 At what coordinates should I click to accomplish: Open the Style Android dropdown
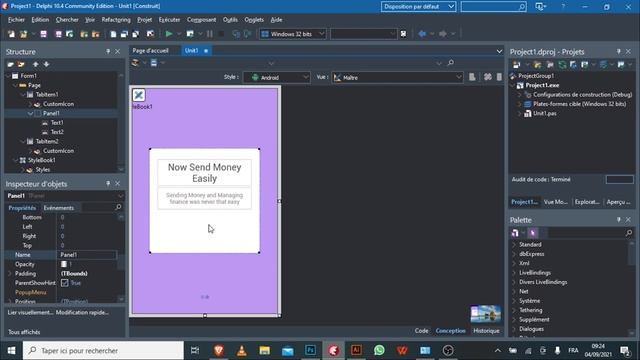(277, 77)
